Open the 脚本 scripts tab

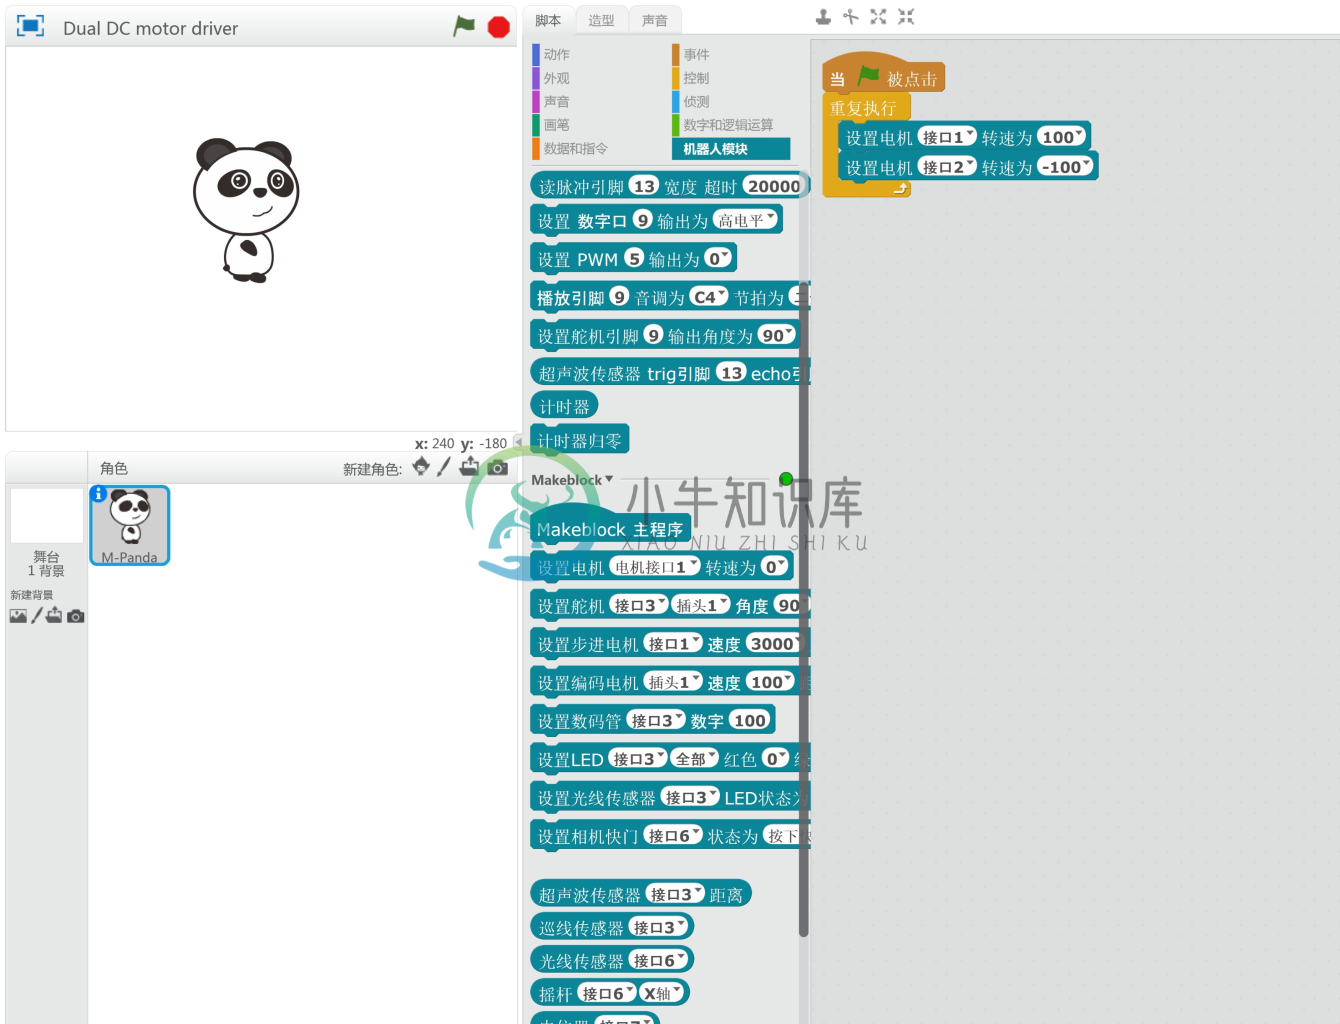[548, 20]
